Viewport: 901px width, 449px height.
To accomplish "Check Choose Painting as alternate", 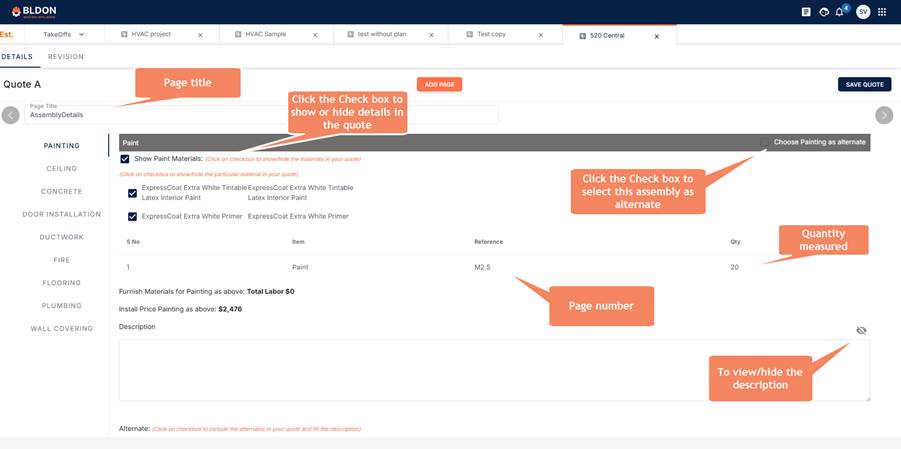I will tap(765, 142).
